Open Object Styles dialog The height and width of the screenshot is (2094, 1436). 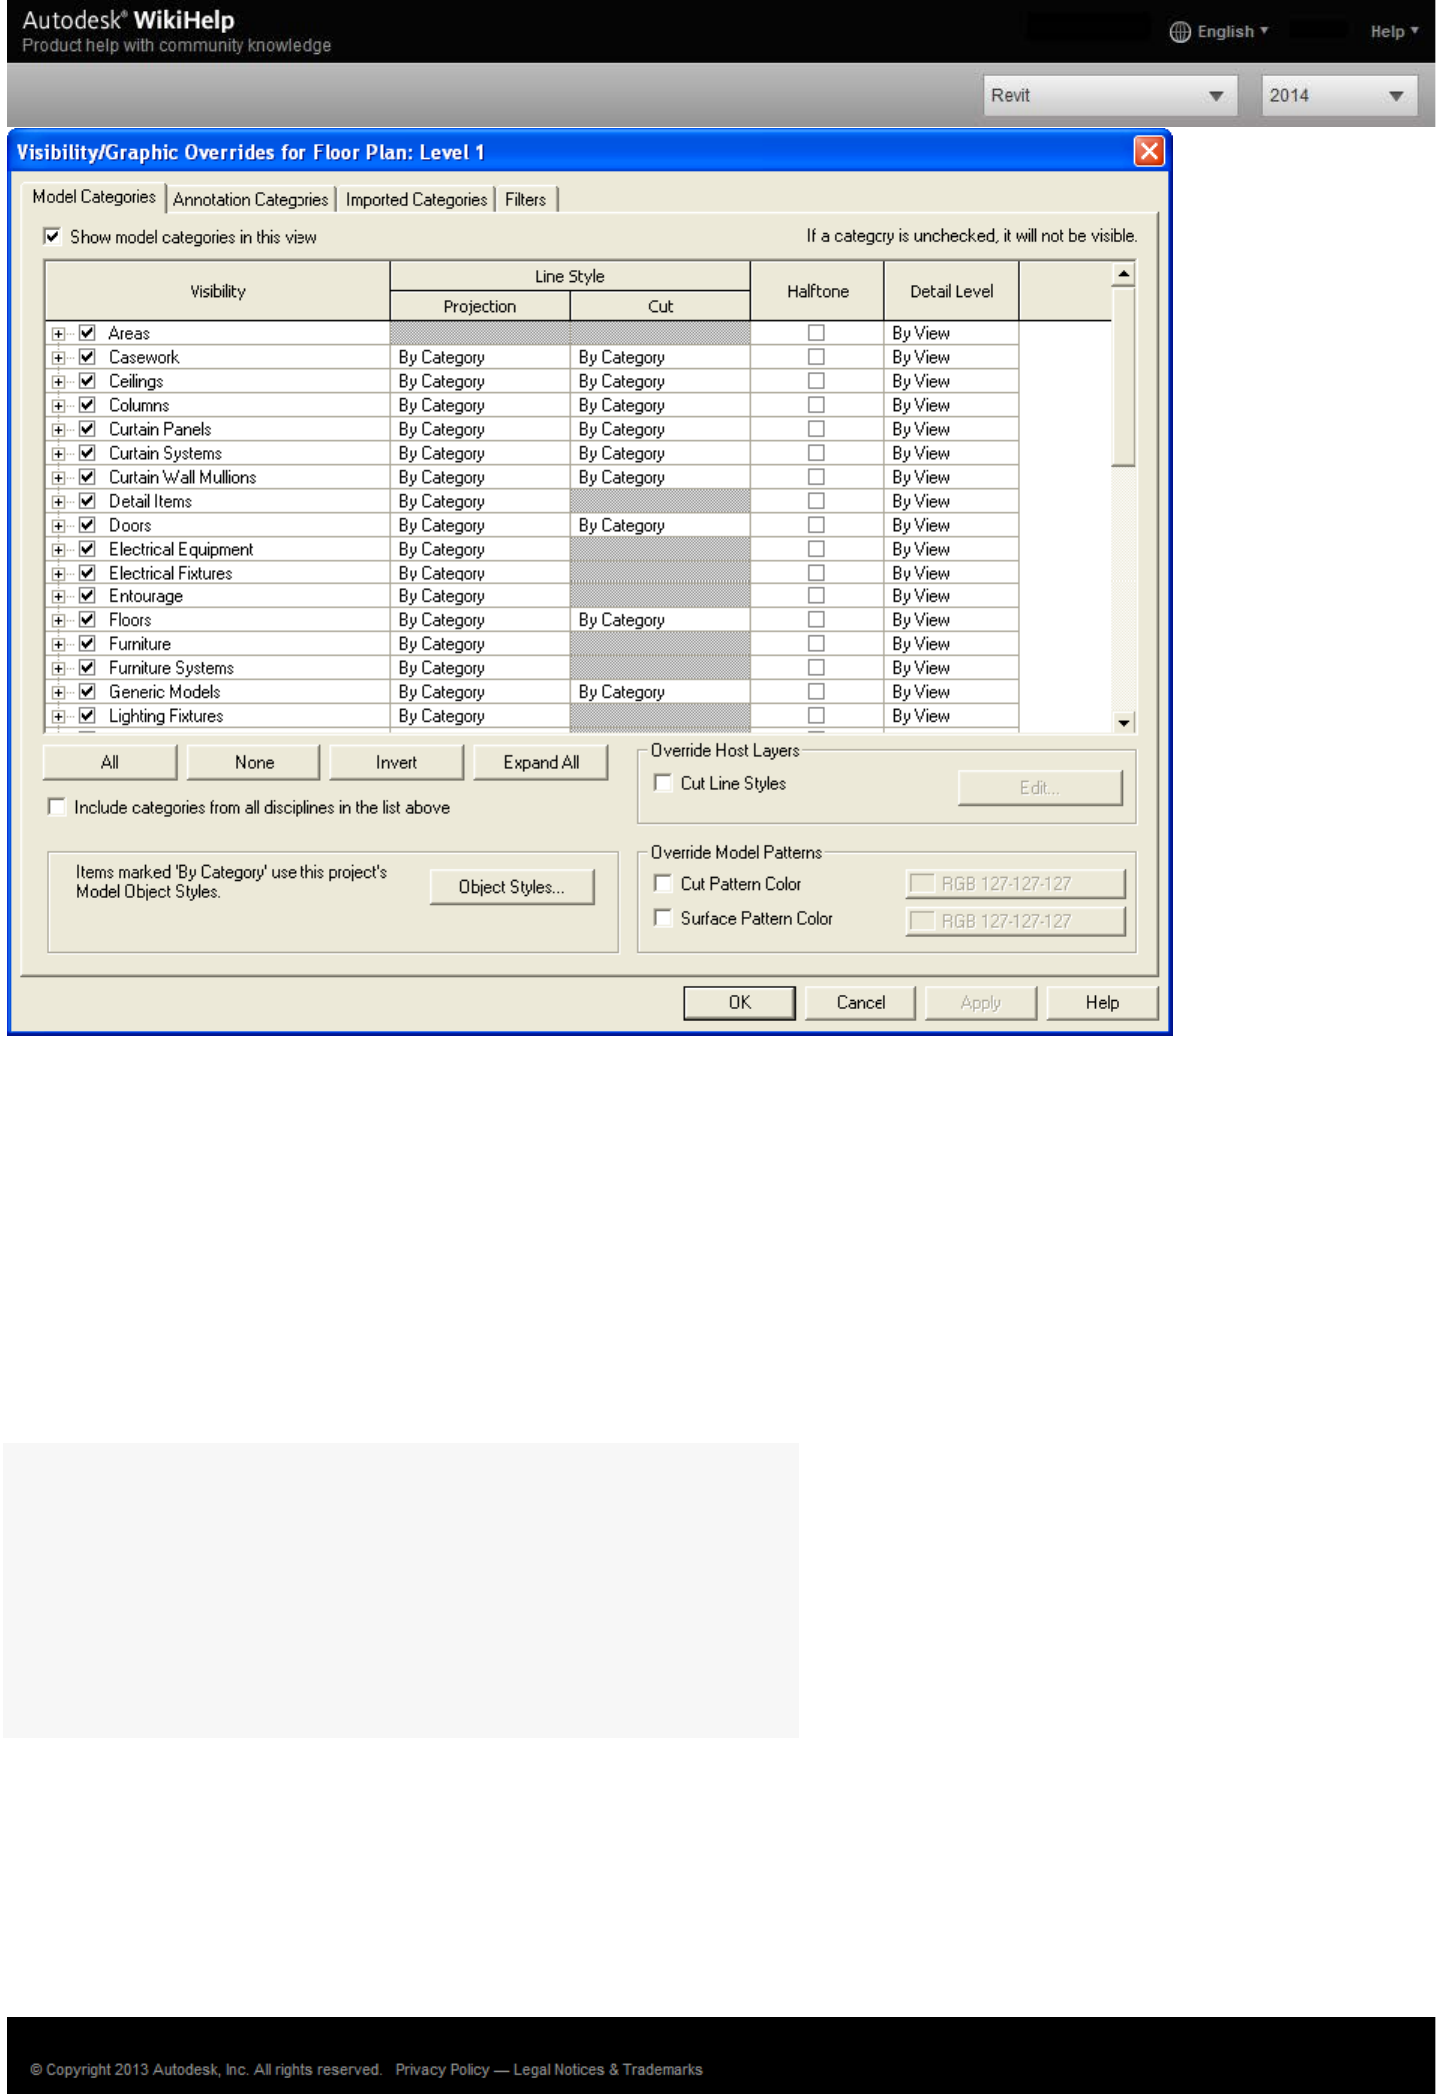tap(512, 887)
